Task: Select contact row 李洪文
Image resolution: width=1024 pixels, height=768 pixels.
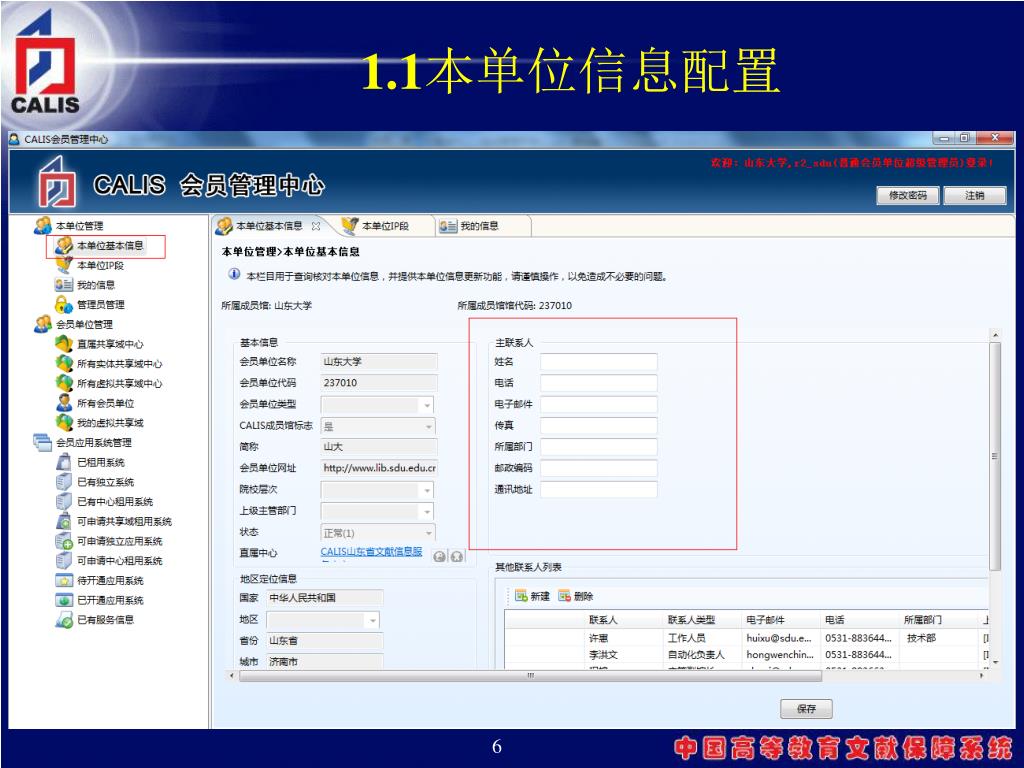Action: [x=744, y=654]
